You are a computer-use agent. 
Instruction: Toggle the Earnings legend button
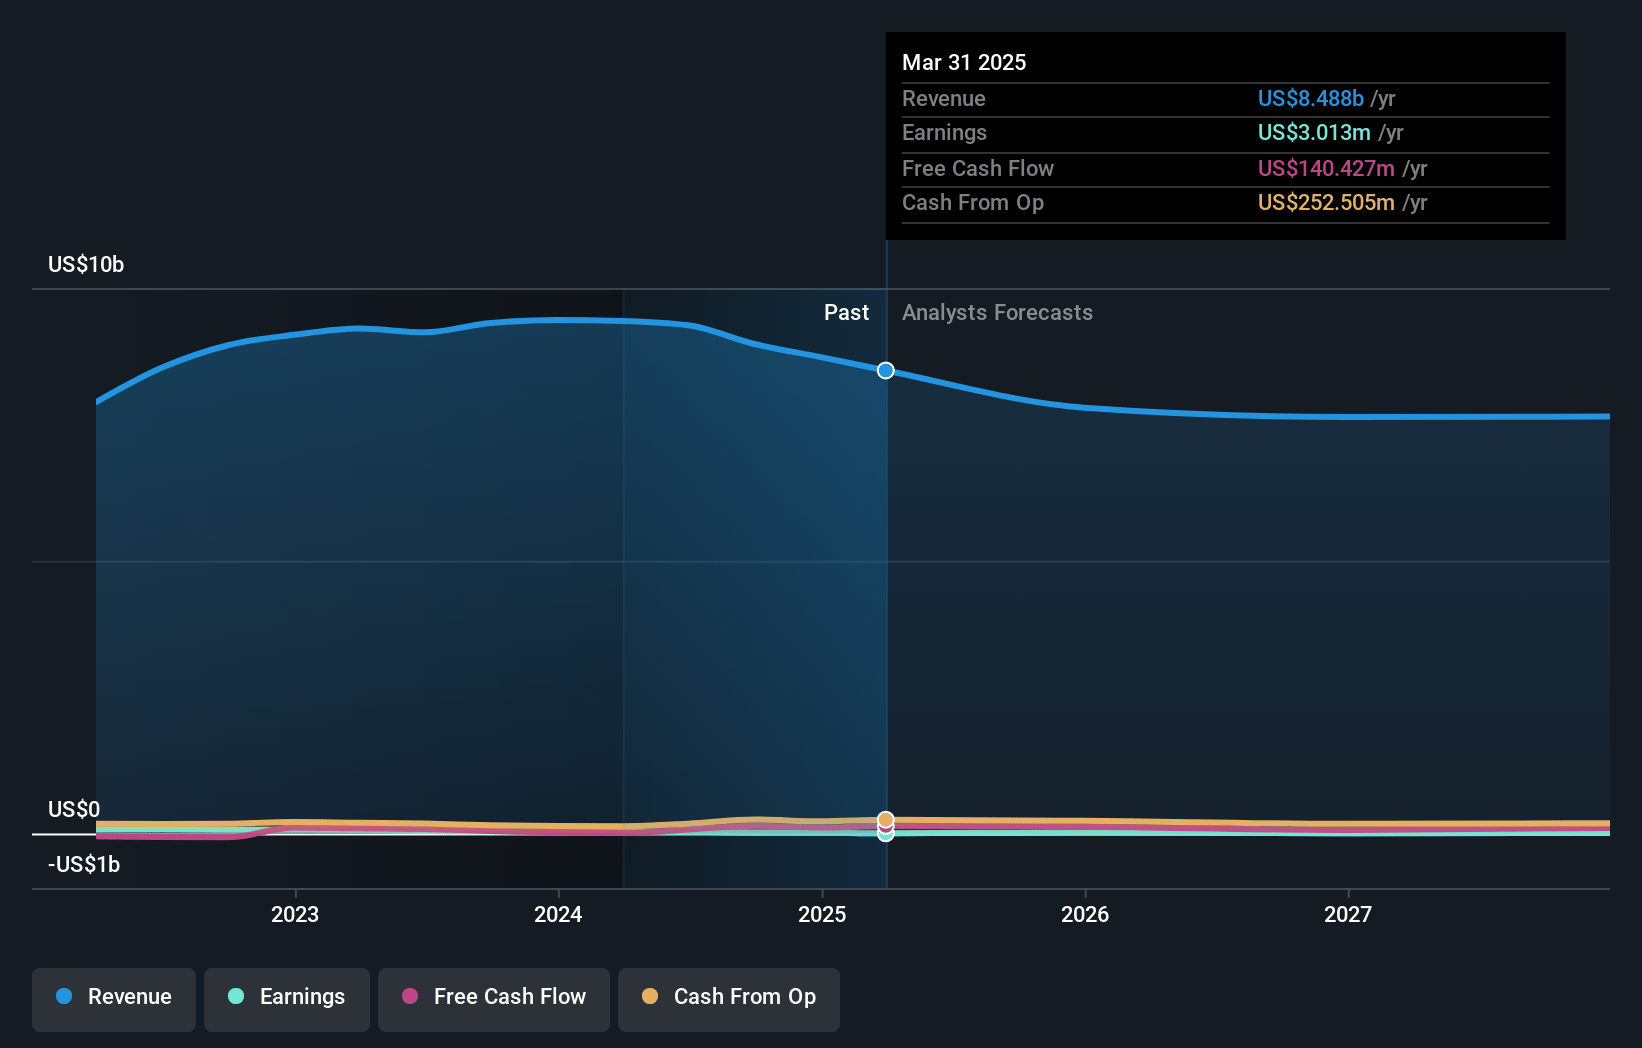(287, 999)
